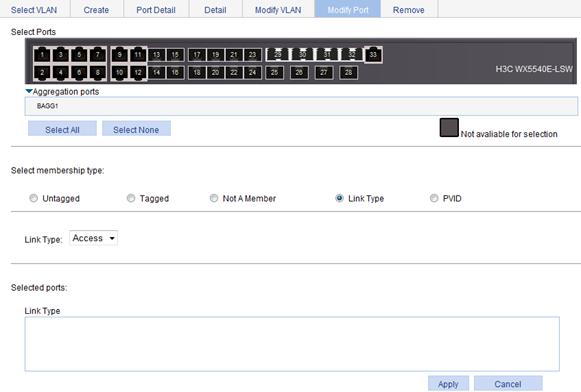
Task: Select port 7 on the switch panel
Action: click(x=98, y=55)
